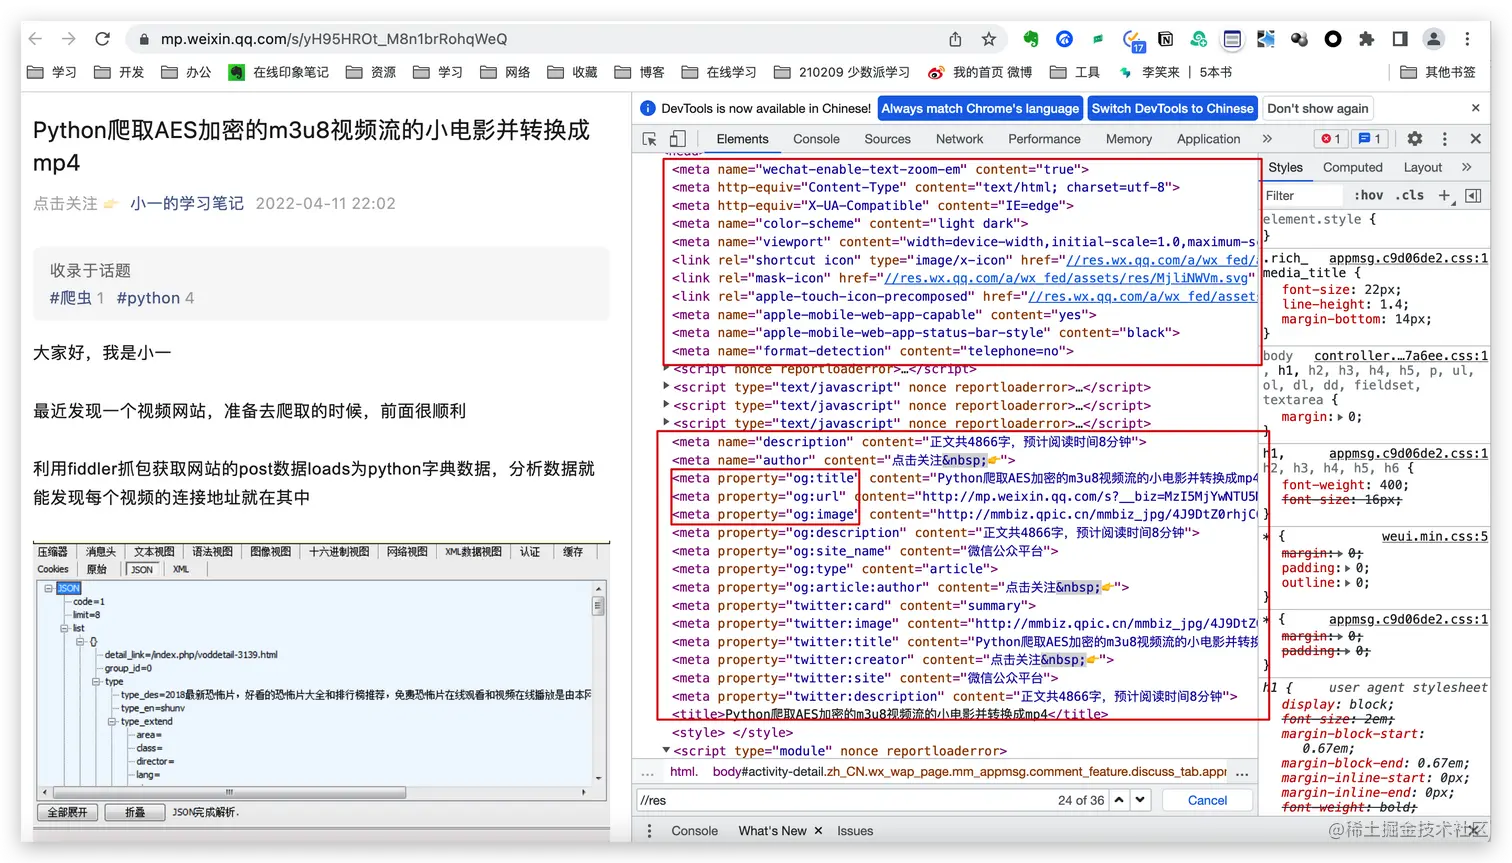Click the red error count badge

(x=1331, y=139)
